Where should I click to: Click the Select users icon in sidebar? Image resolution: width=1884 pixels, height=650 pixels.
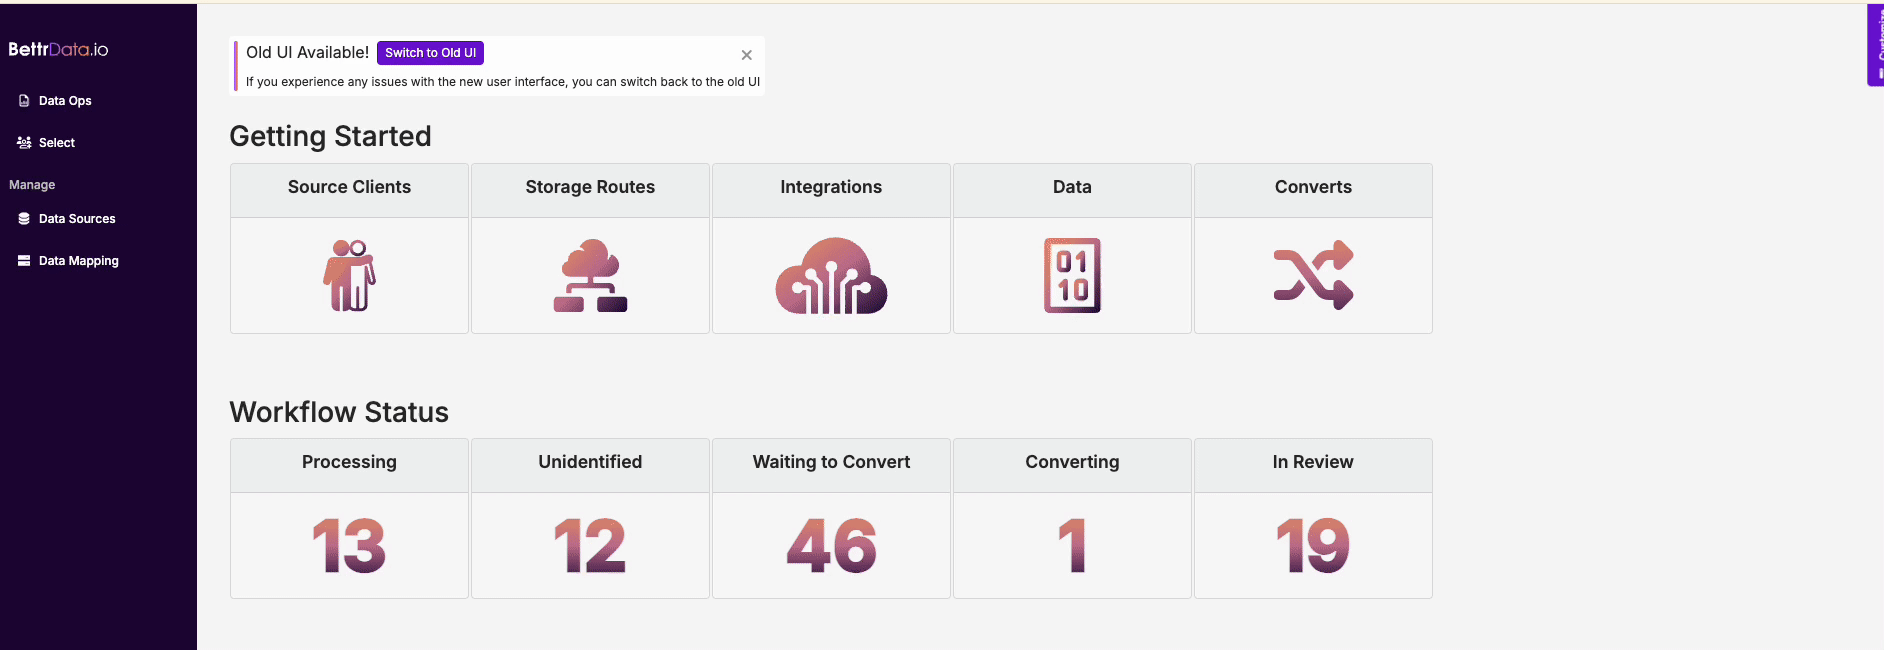[24, 143]
